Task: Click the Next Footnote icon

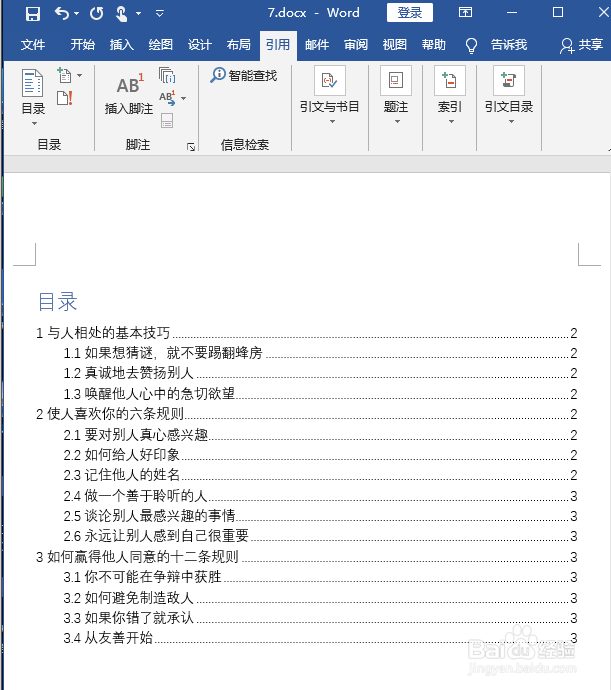Action: click(167, 98)
